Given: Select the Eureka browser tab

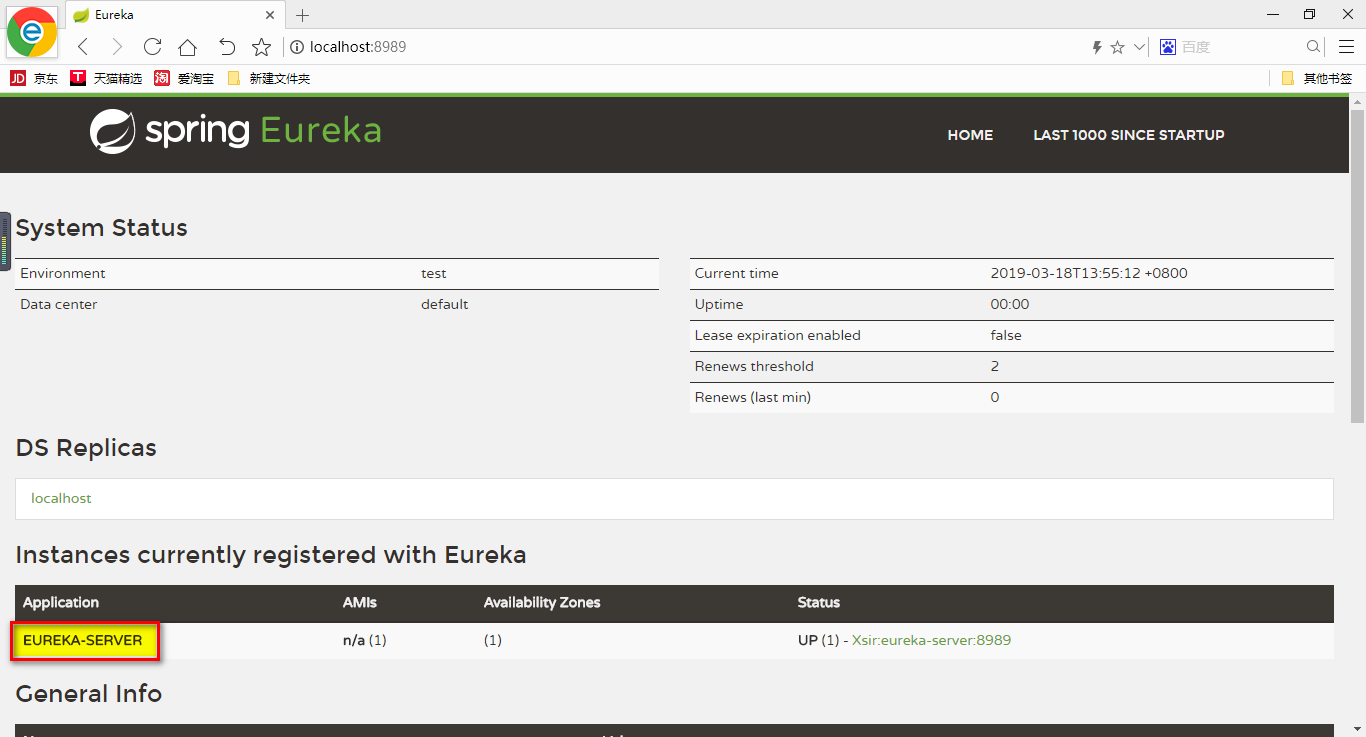Looking at the screenshot, I should (x=176, y=15).
